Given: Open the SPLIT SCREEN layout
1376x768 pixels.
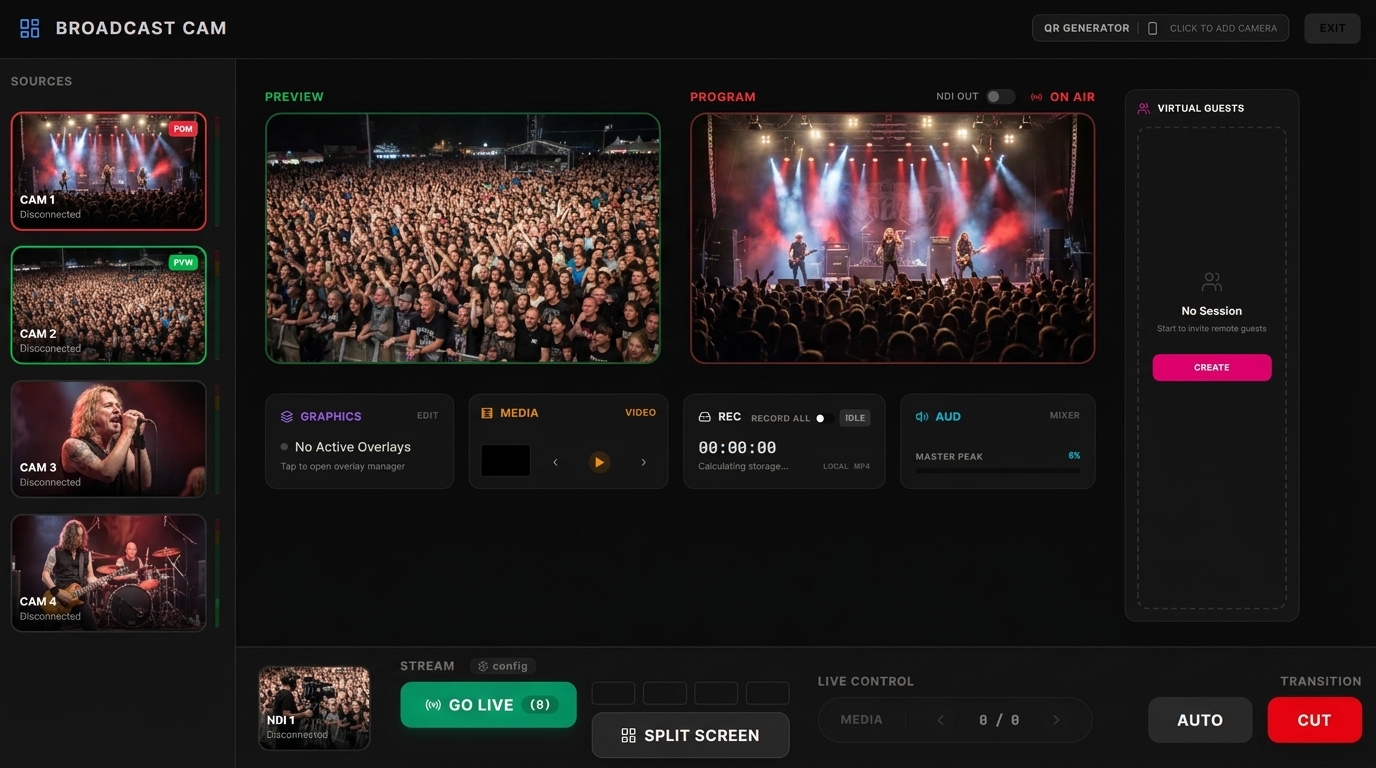Looking at the screenshot, I should 690,735.
